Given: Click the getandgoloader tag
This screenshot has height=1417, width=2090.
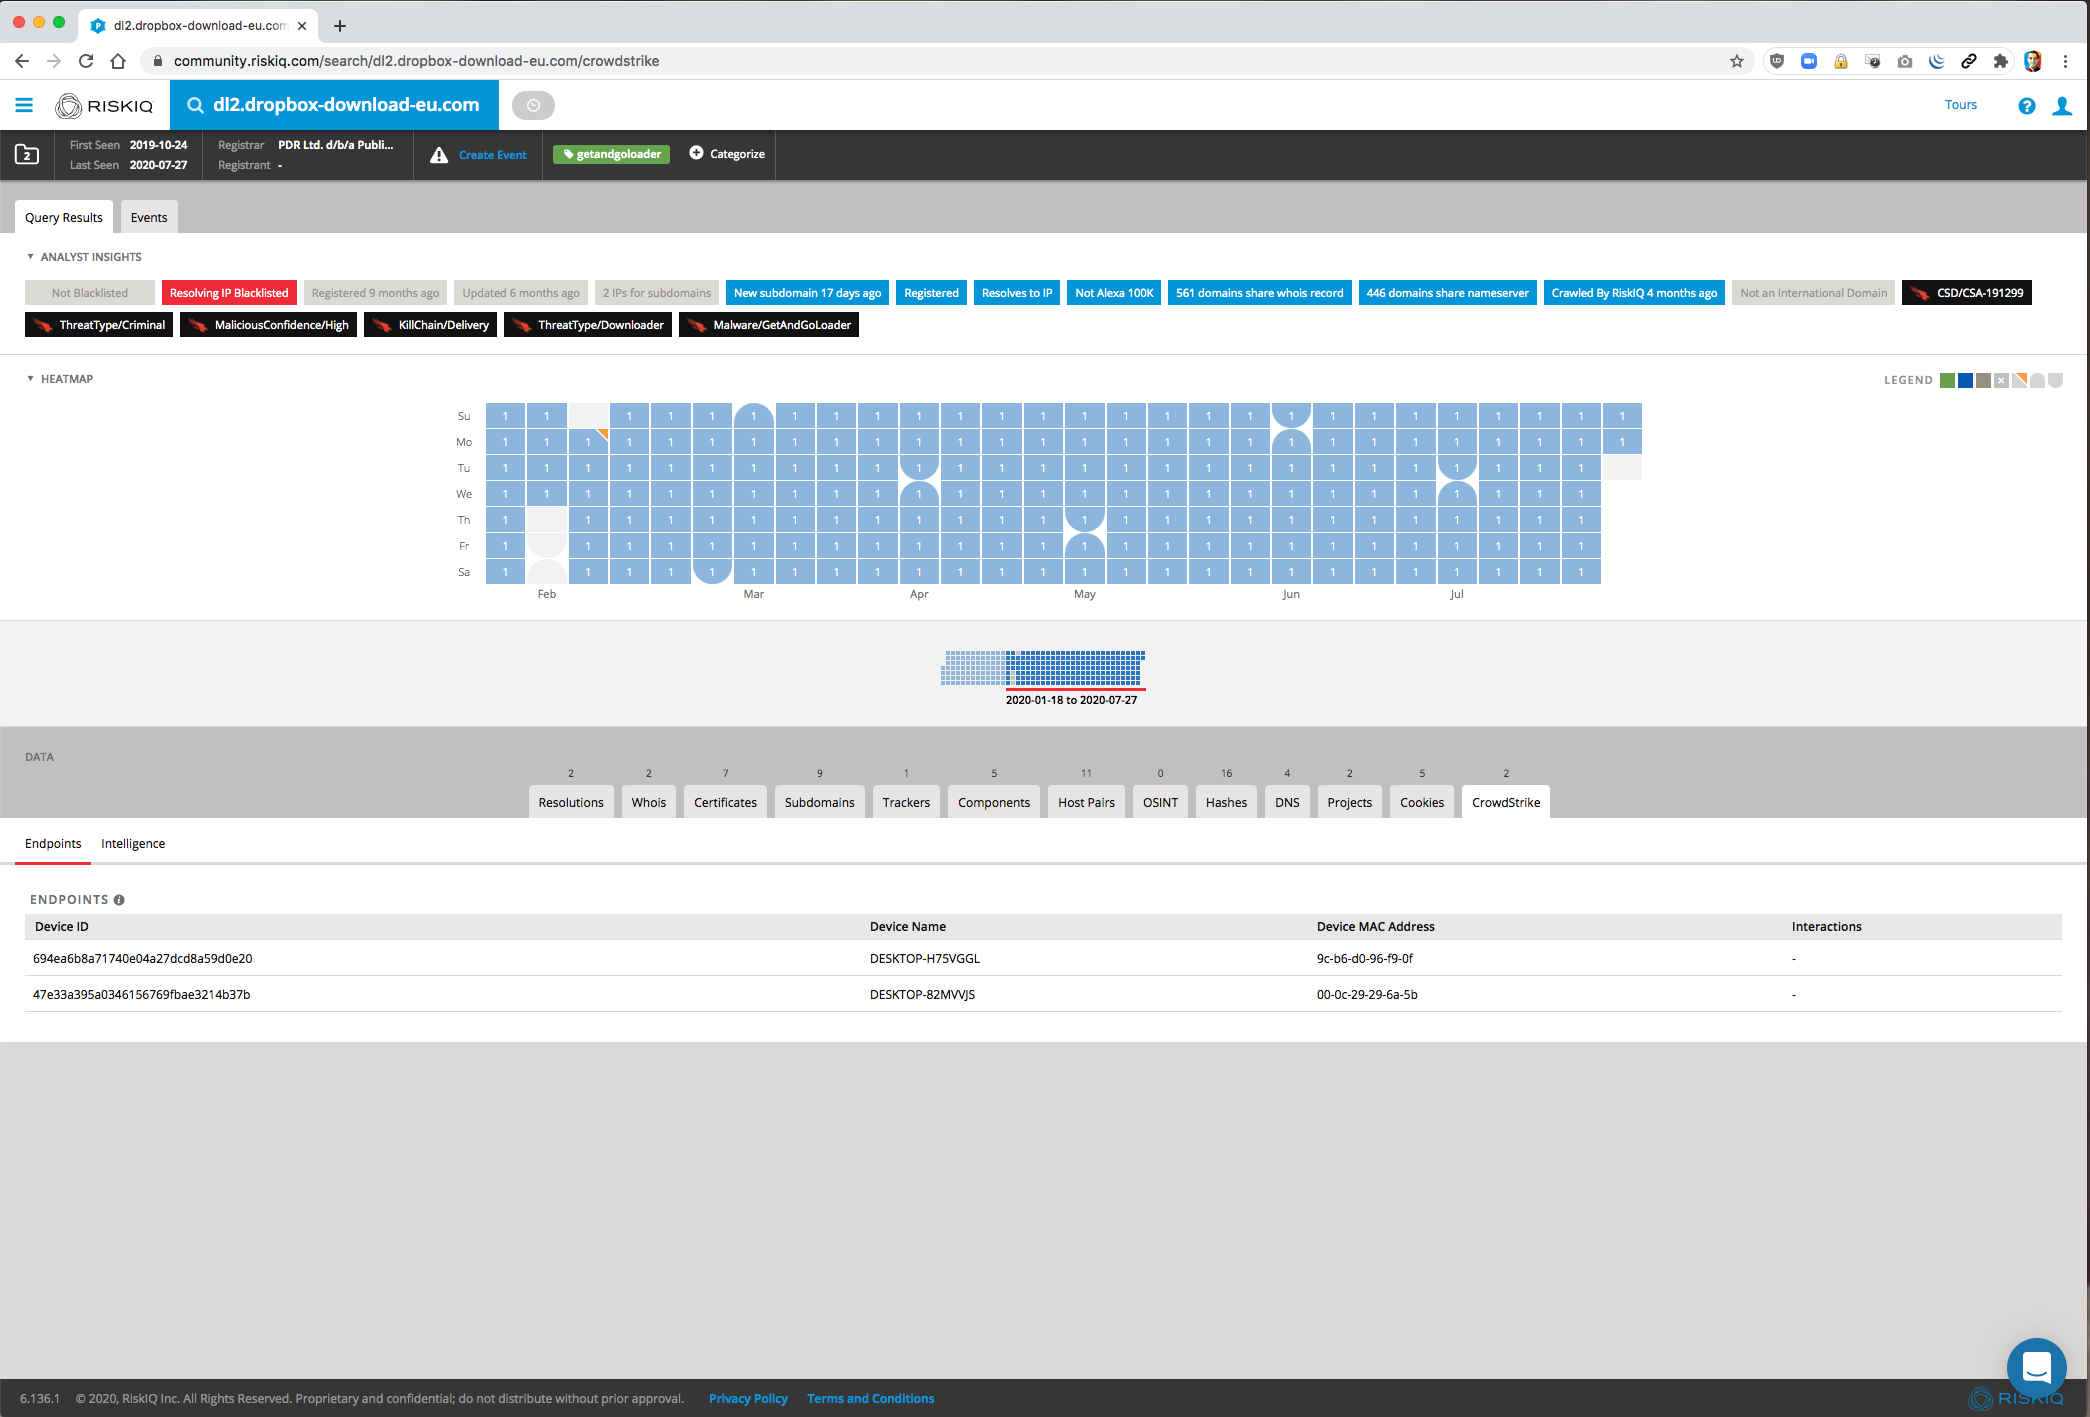Looking at the screenshot, I should [x=612, y=154].
